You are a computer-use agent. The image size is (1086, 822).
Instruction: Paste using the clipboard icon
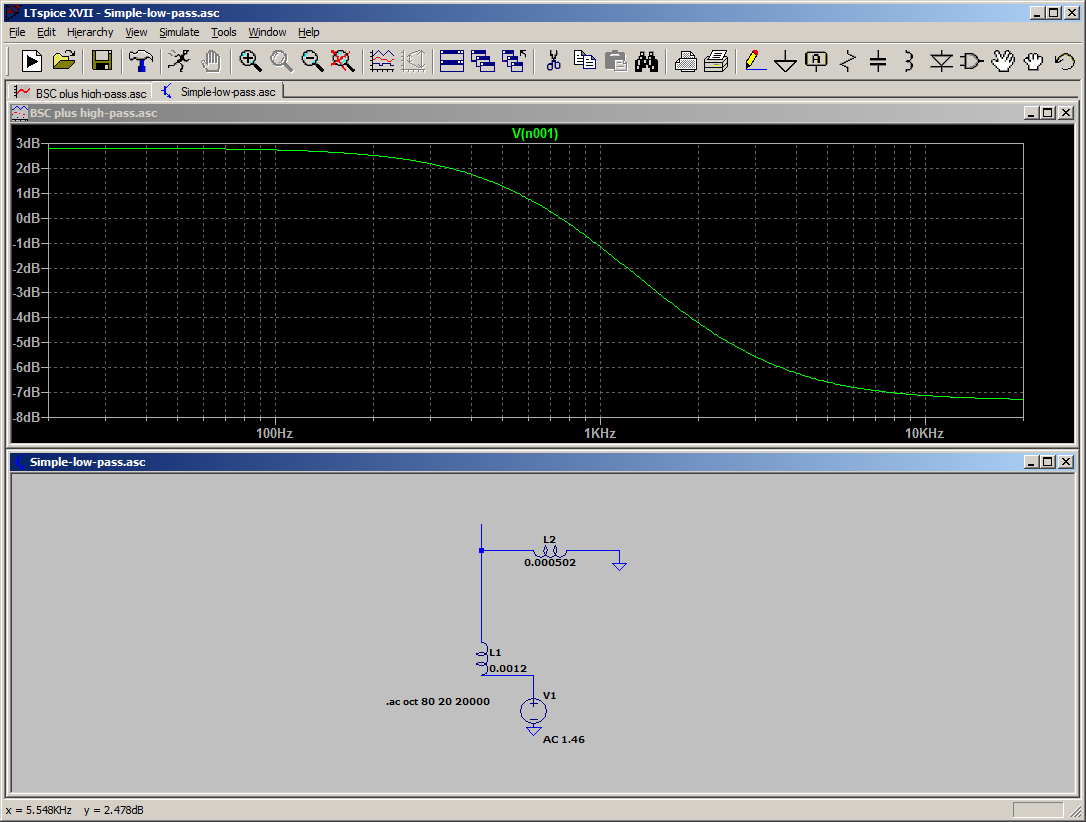click(x=616, y=62)
